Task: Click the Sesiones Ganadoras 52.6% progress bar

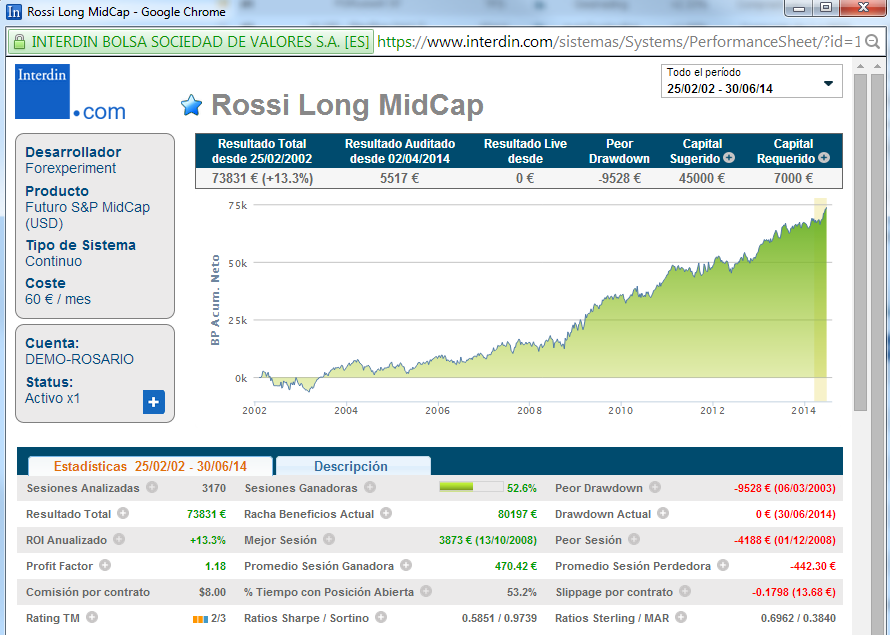Action: (x=471, y=487)
